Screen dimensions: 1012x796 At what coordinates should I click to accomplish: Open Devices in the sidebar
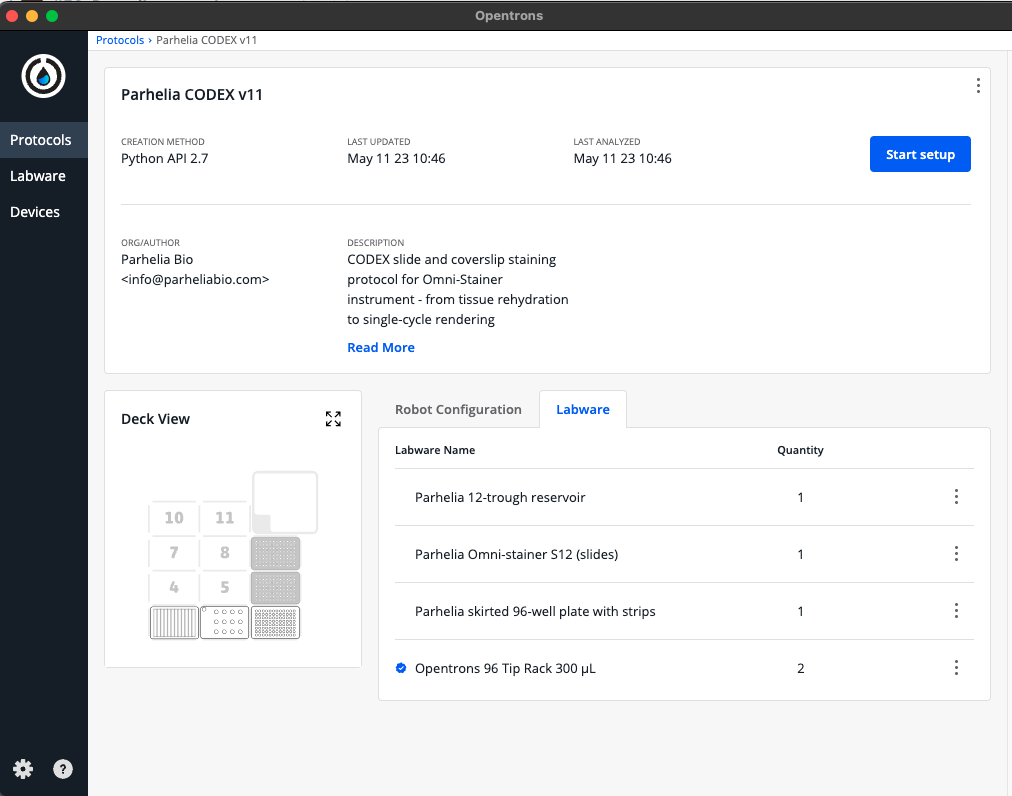[35, 212]
